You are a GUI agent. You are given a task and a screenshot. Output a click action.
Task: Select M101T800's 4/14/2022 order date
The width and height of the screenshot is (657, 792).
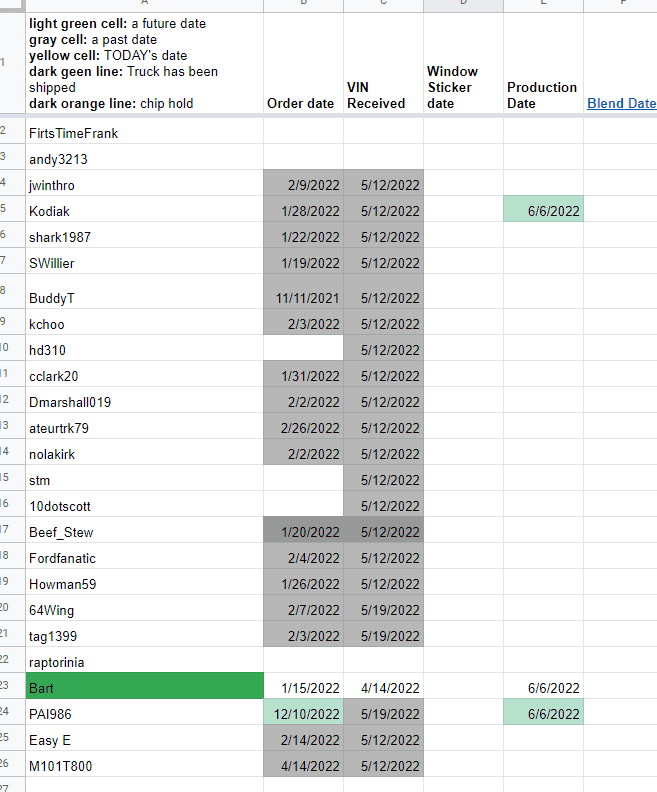303,766
